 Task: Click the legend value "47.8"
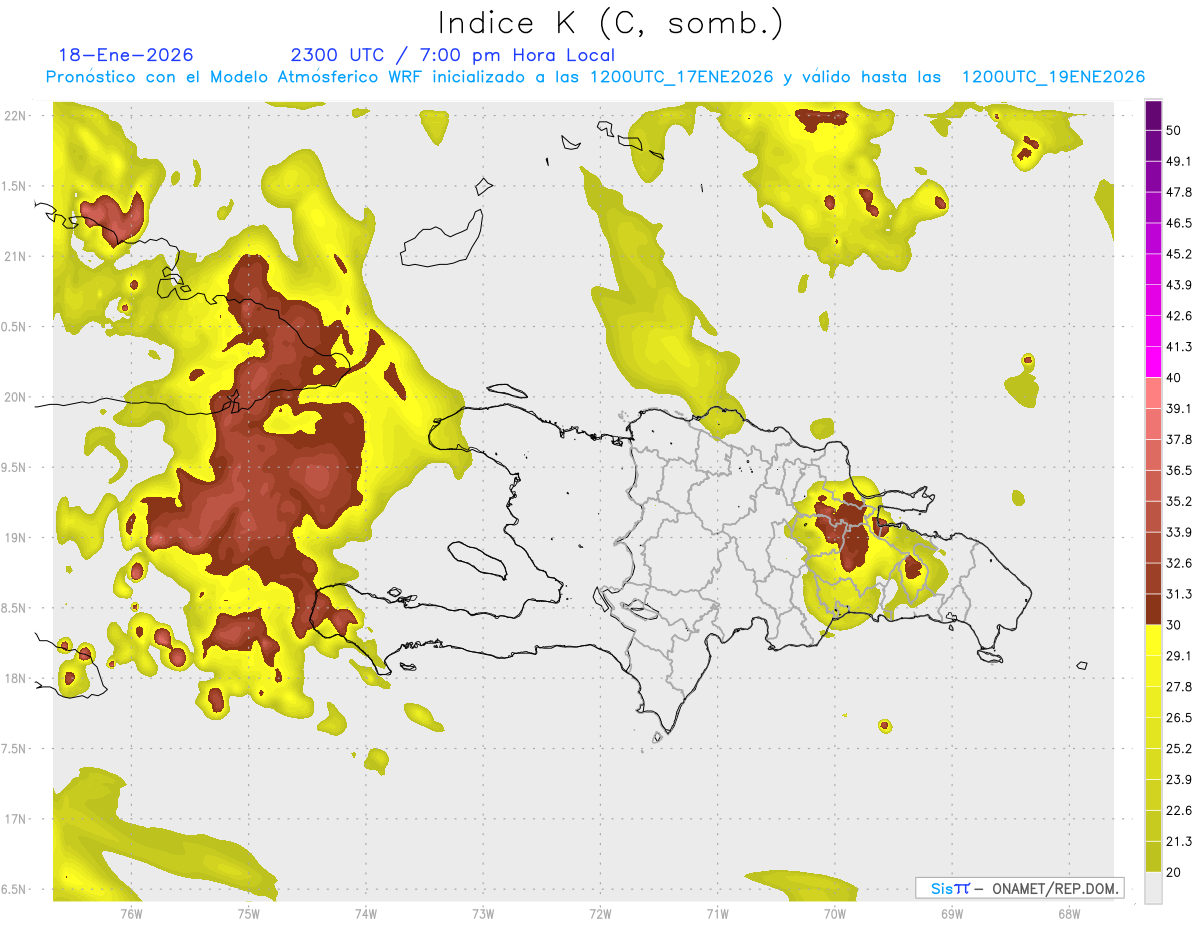(1179, 192)
